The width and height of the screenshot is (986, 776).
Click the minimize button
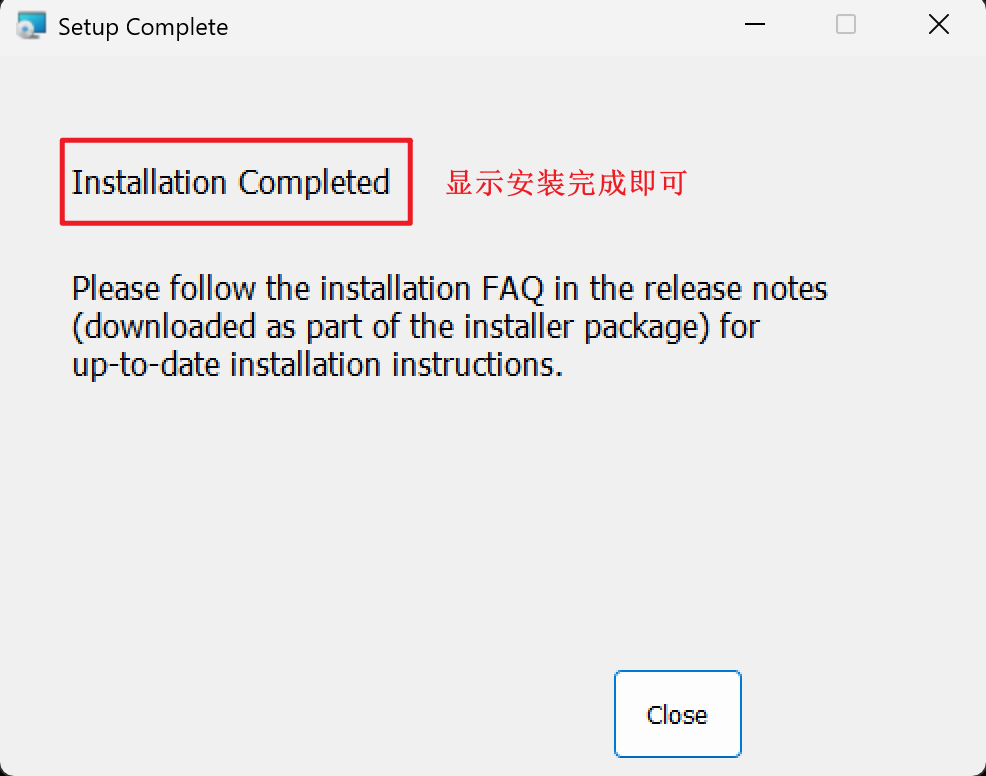[754, 24]
